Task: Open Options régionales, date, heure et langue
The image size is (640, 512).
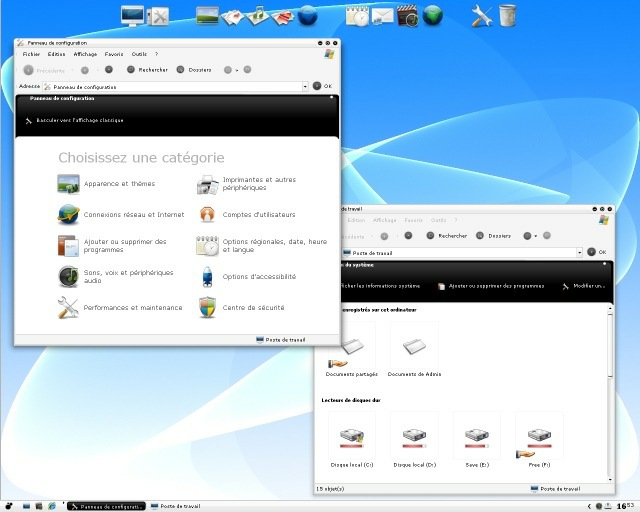Action: coord(262,246)
